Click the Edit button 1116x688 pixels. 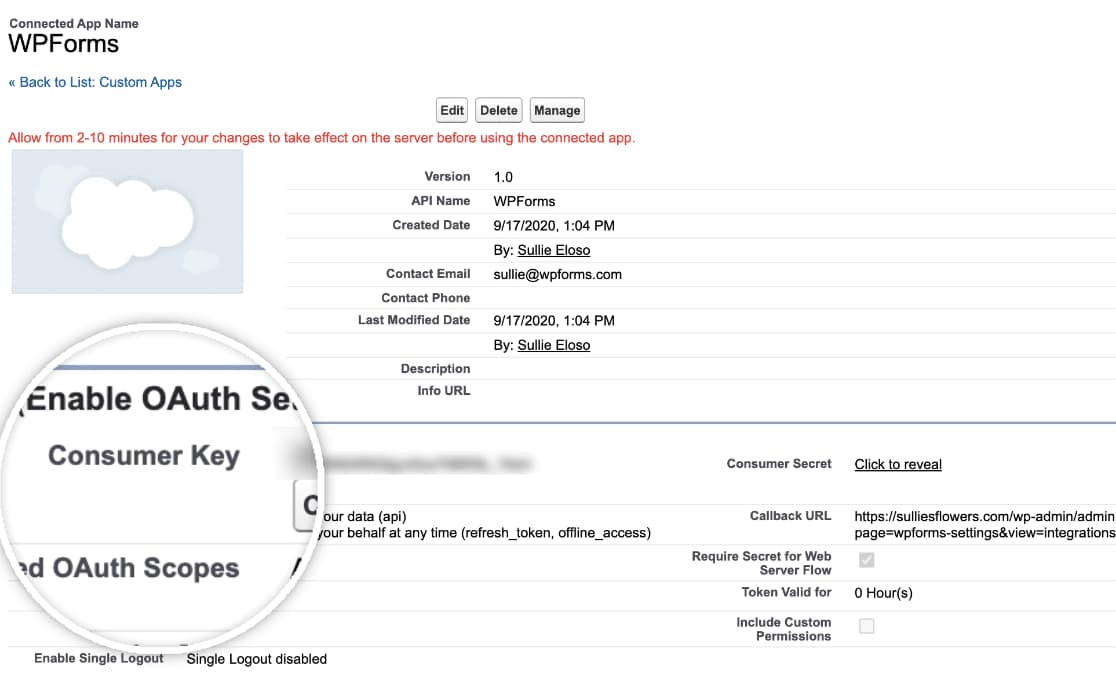[450, 110]
